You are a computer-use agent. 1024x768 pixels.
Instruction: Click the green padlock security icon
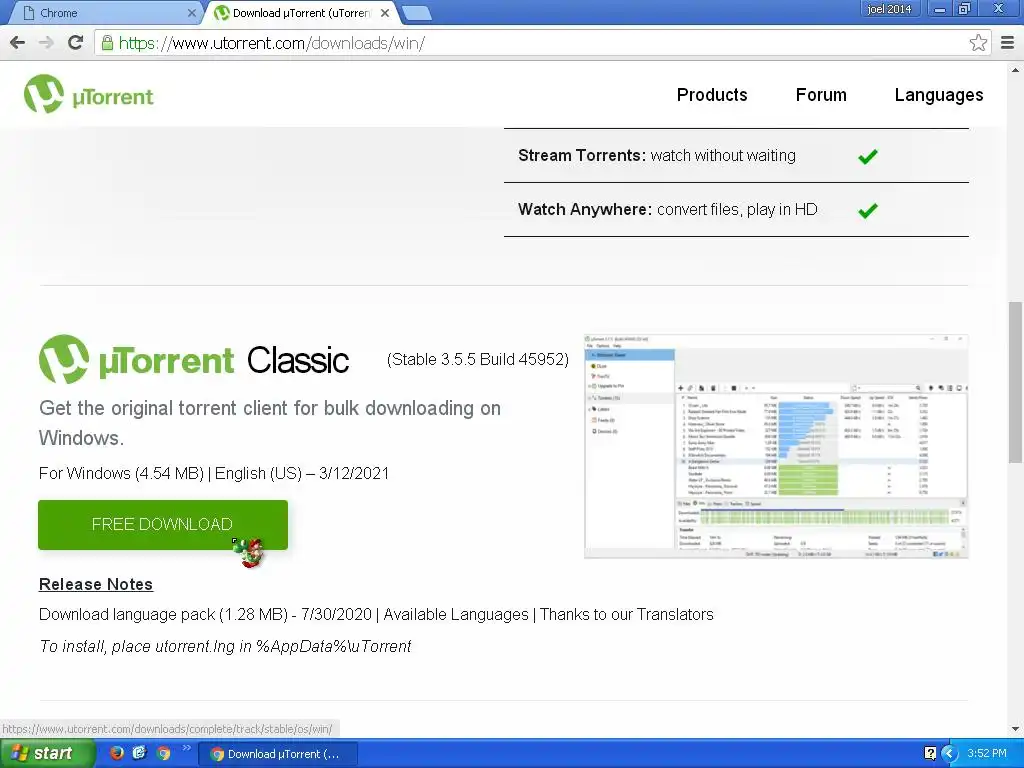coord(106,43)
